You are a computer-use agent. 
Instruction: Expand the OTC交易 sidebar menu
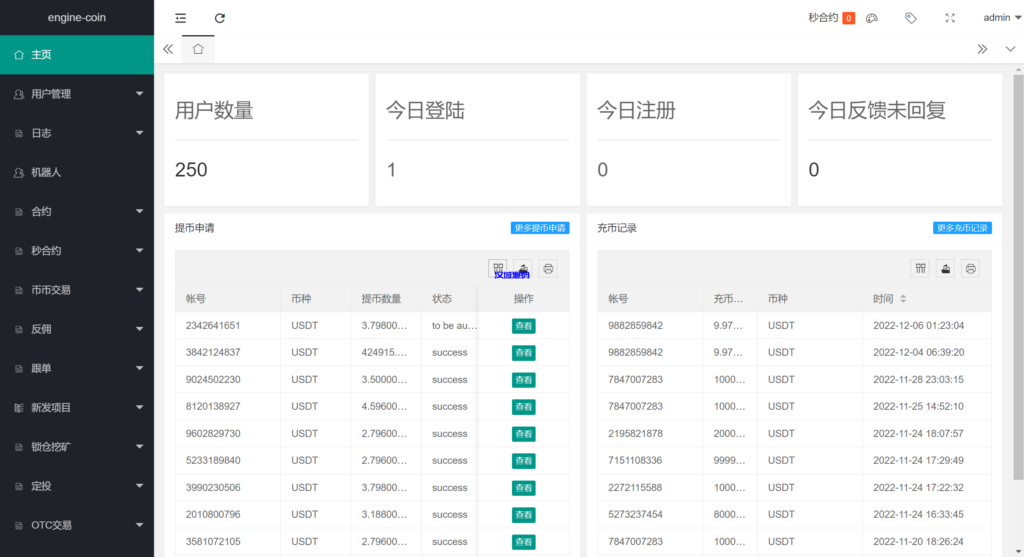click(77, 525)
